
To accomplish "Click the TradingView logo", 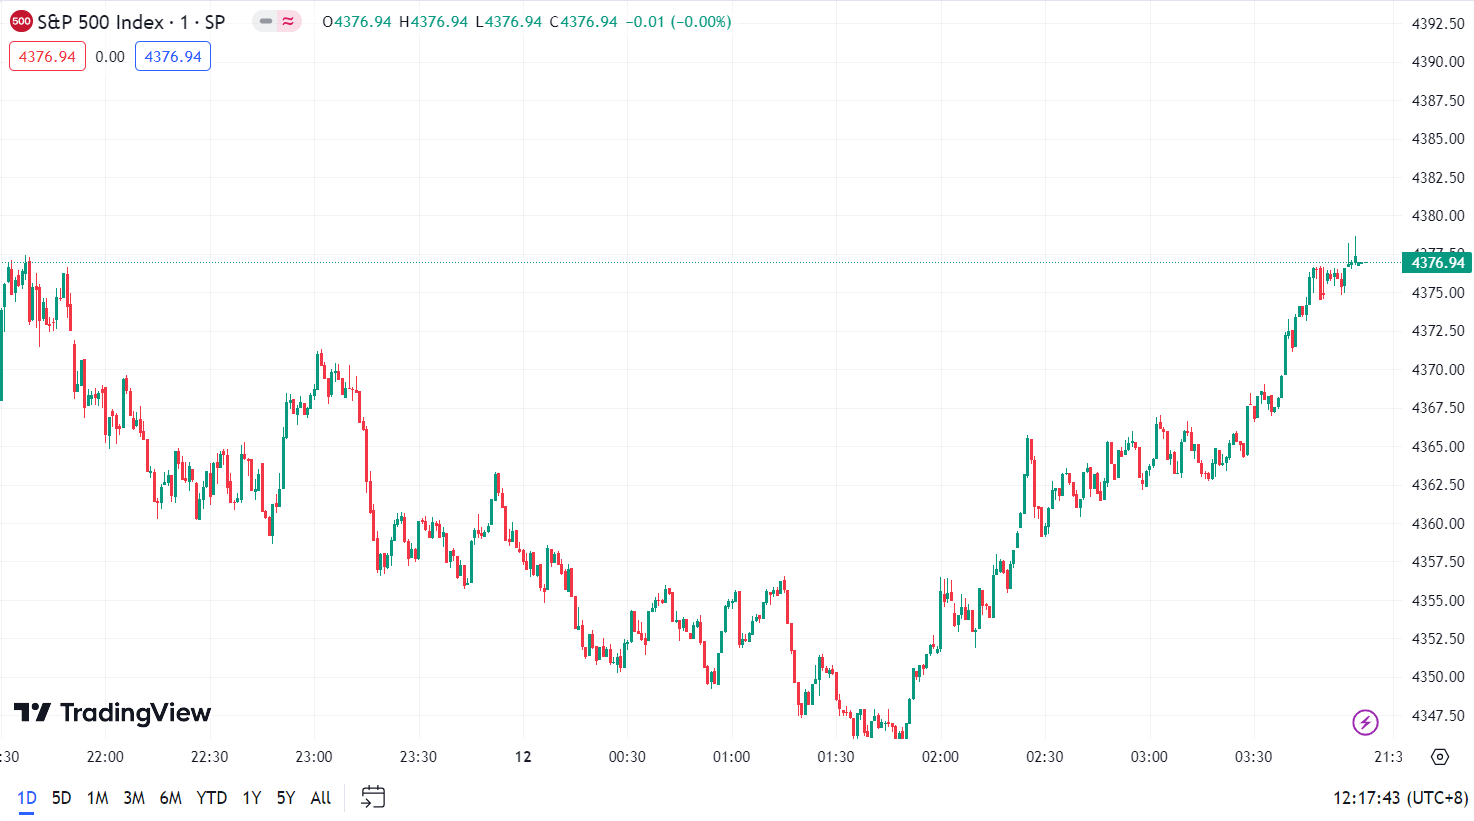I will tap(112, 712).
